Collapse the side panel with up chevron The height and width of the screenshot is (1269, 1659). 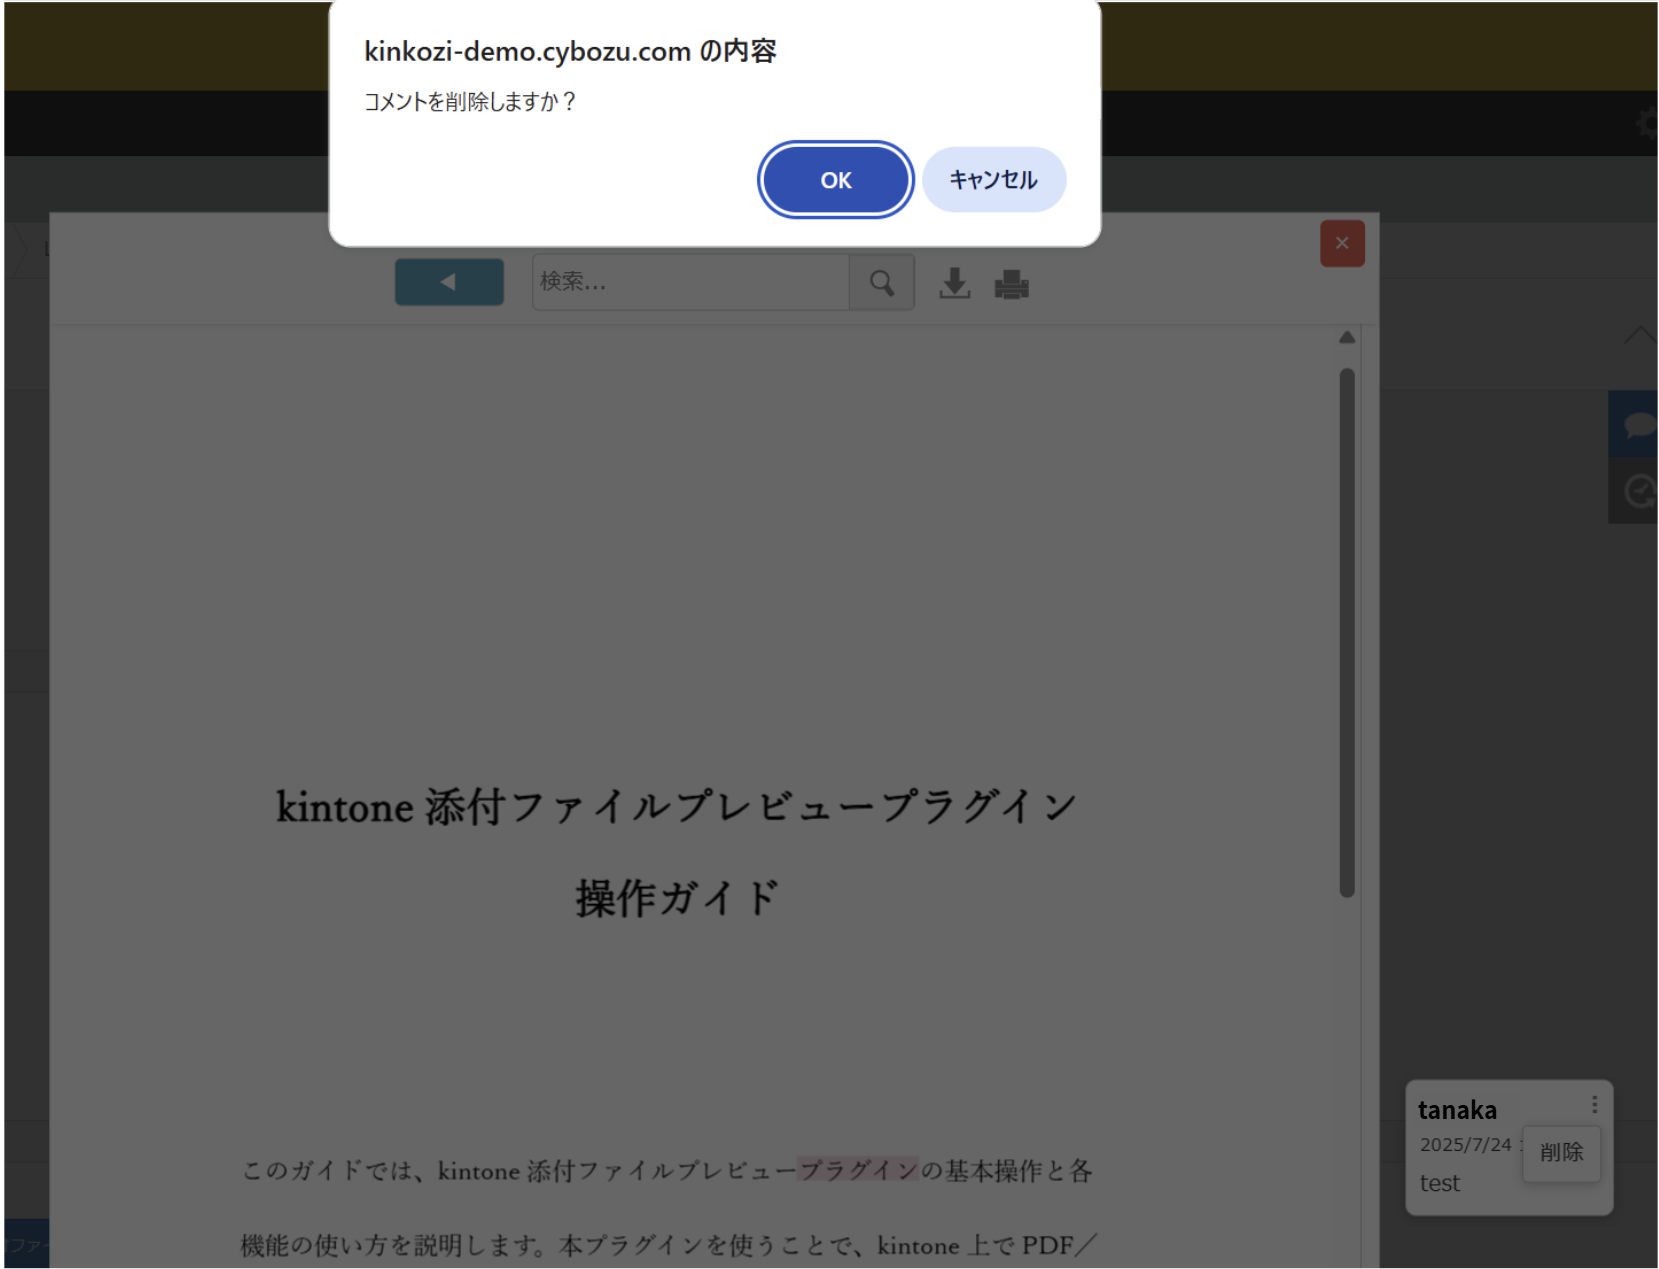point(1638,335)
